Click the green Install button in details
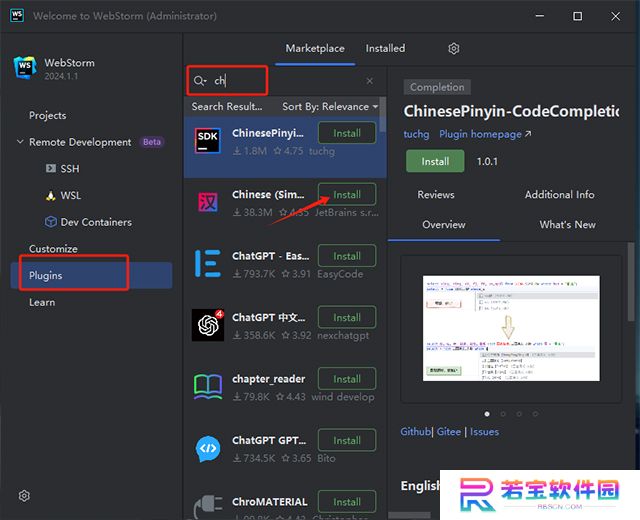 [435, 161]
